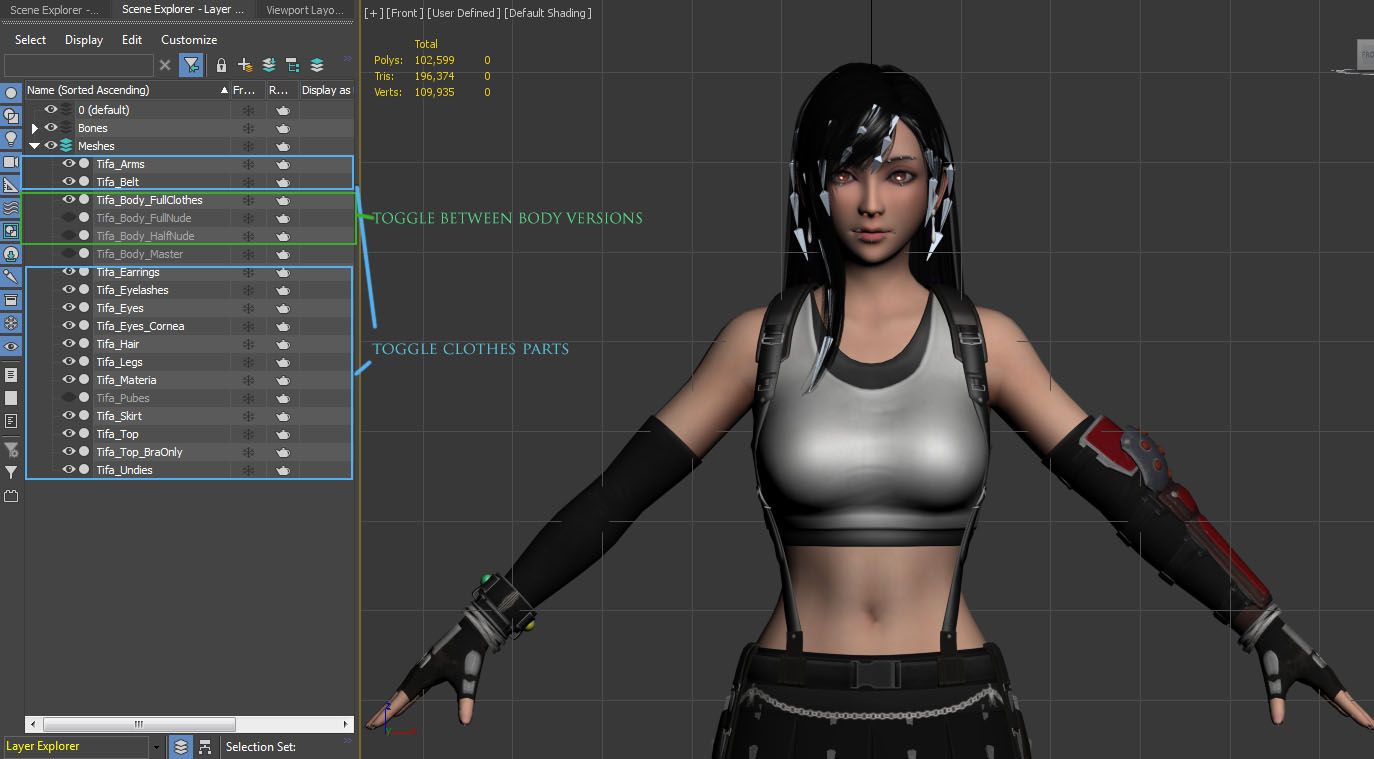Hide the Tifa_Arms object via its eye

[69, 164]
